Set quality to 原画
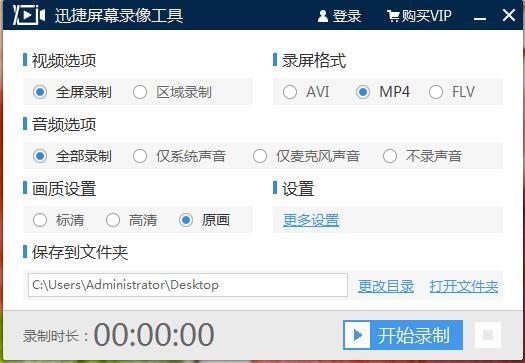This screenshot has width=525, height=363. [x=205, y=220]
